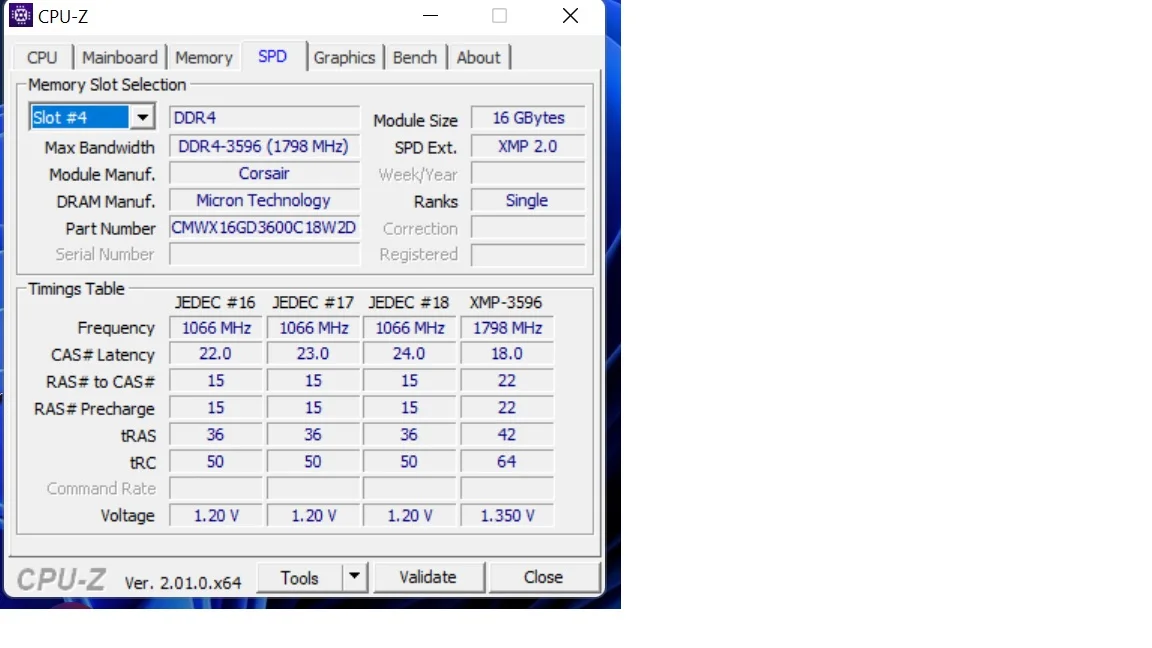The height and width of the screenshot is (648, 1152).
Task: Click Module Manuf. value Corsair
Action: click(264, 173)
